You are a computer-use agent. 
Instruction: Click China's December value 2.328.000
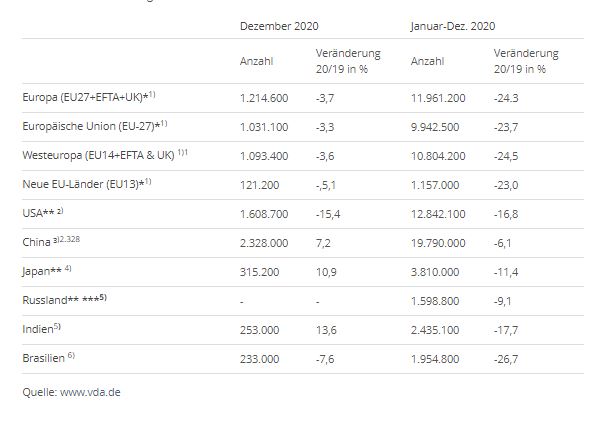[264, 243]
